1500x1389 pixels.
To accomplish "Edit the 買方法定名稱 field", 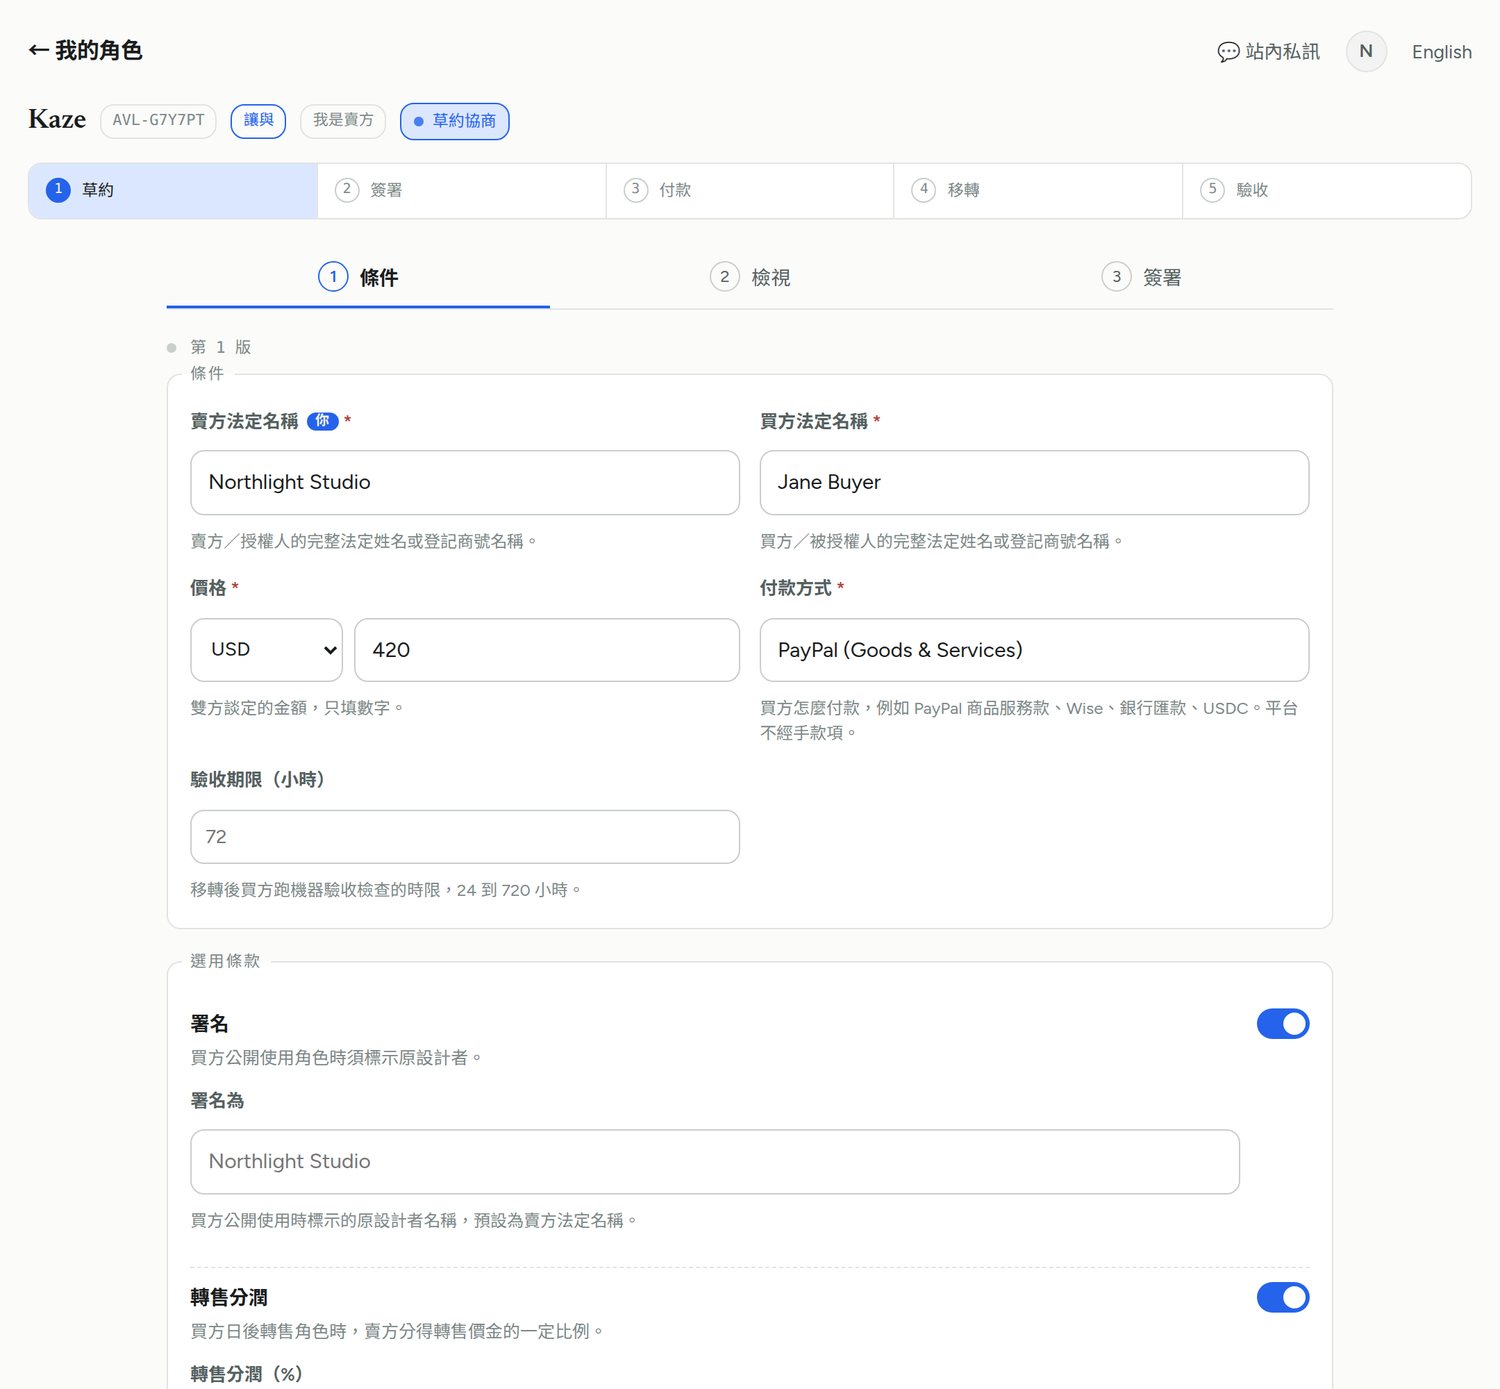I will pos(1034,482).
